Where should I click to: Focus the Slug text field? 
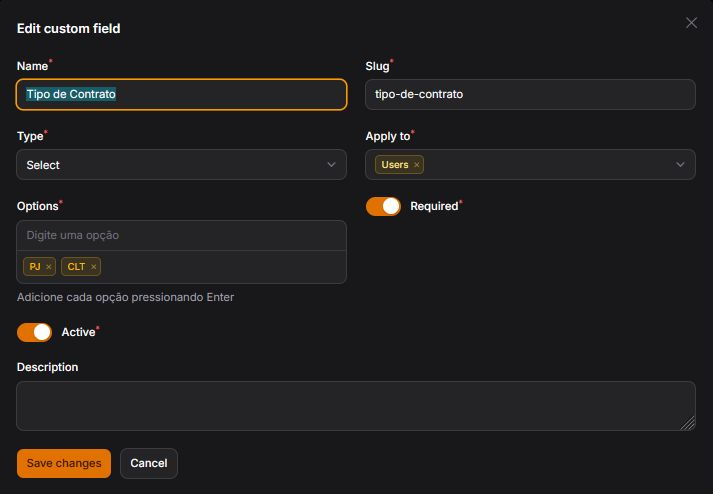pyautogui.click(x=530, y=94)
